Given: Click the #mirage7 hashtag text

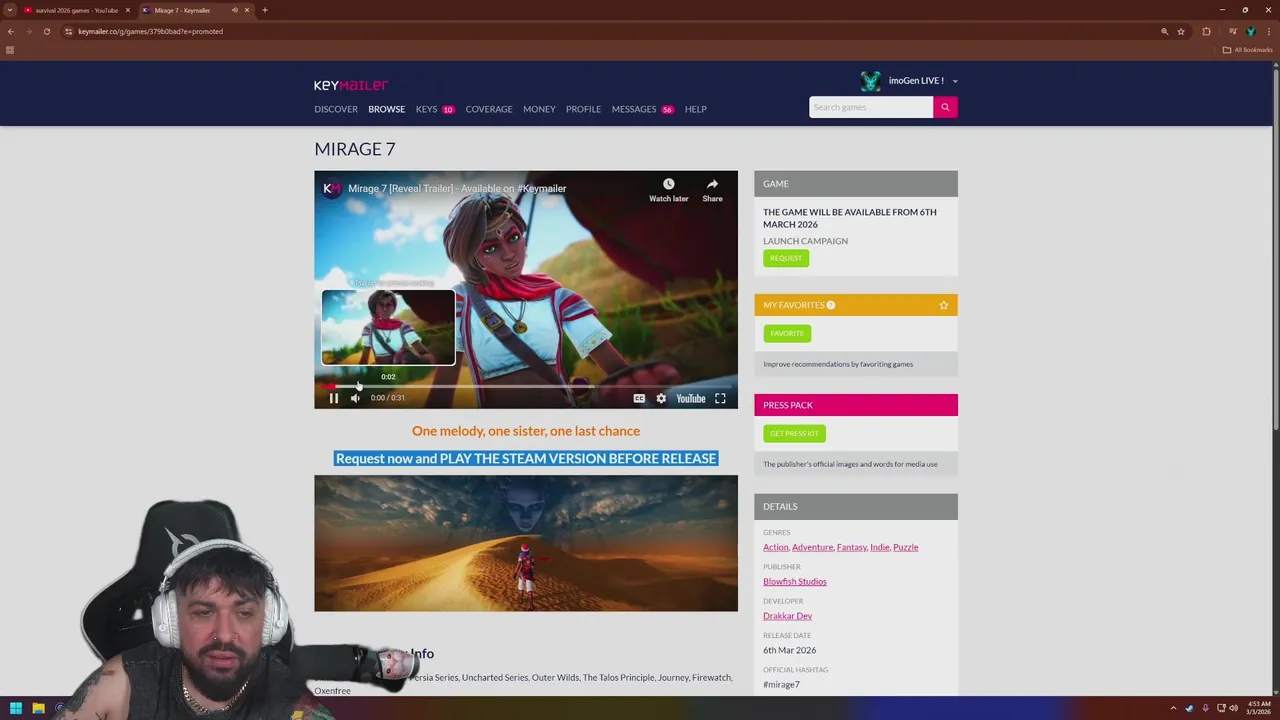Looking at the screenshot, I should [781, 684].
